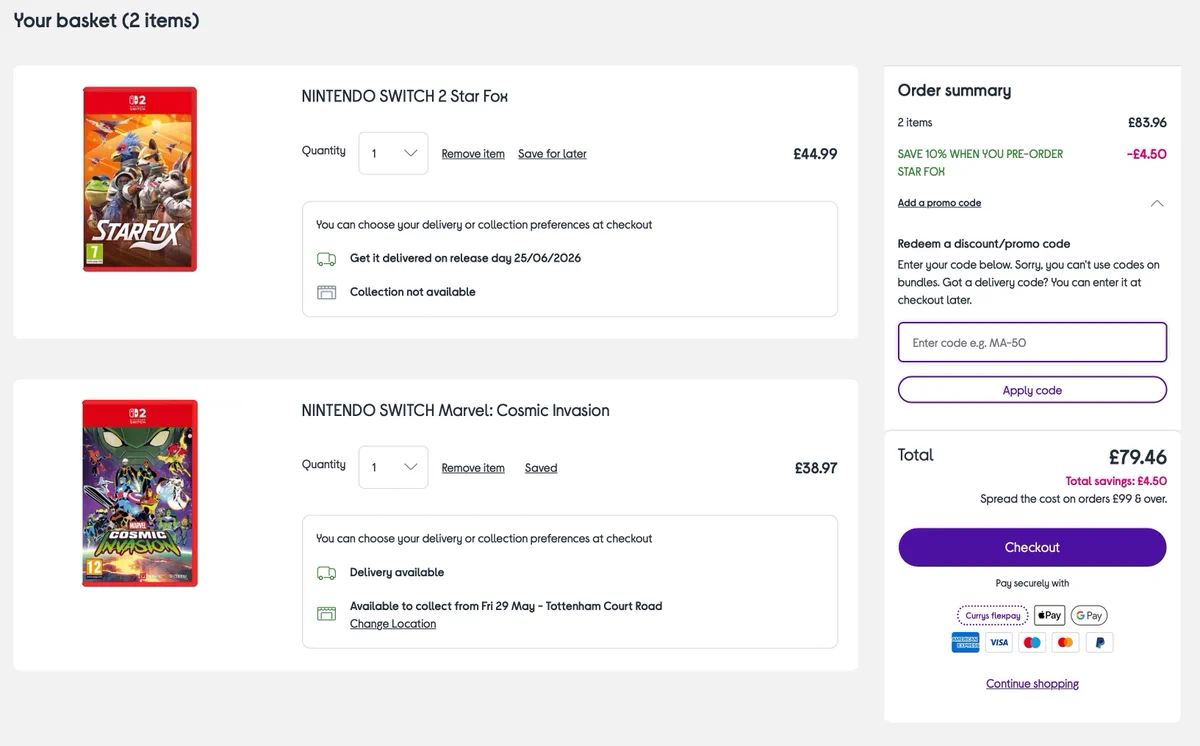This screenshot has height=746, width=1200.
Task: Click the £38.97 Cosmic Invasion price
Action: [x=815, y=468]
